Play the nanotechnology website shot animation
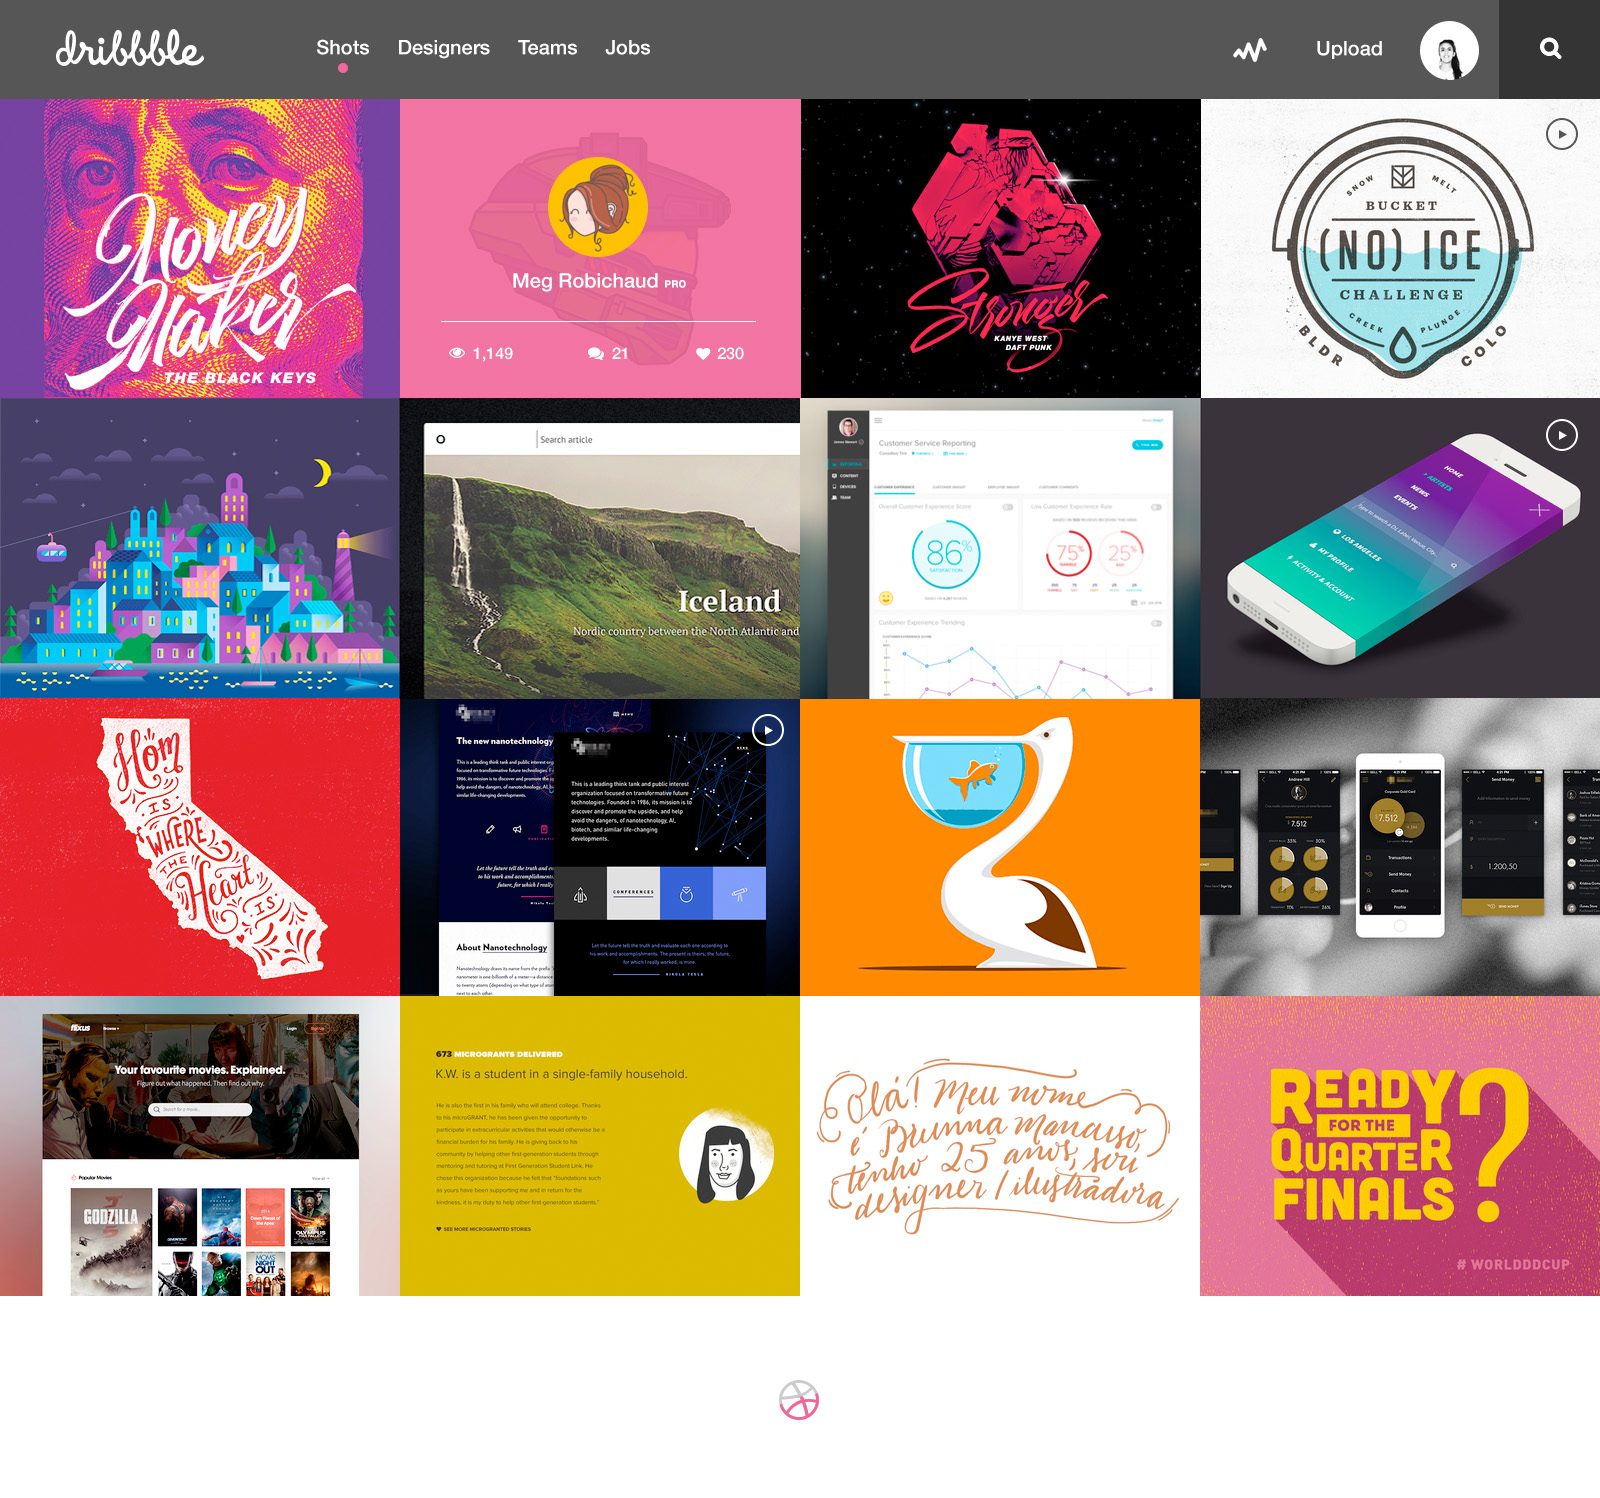The width and height of the screenshot is (1600, 1498). [767, 730]
